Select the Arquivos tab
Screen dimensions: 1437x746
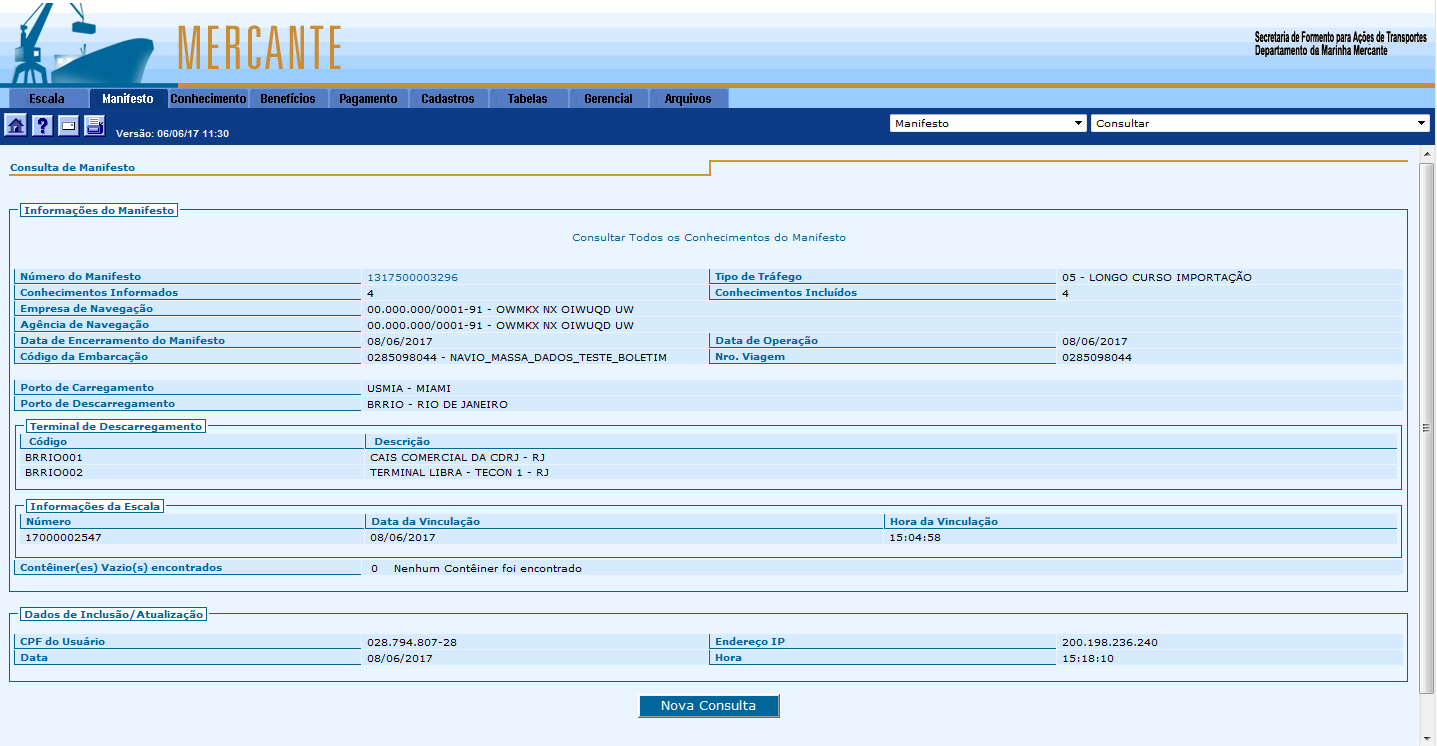click(x=688, y=99)
